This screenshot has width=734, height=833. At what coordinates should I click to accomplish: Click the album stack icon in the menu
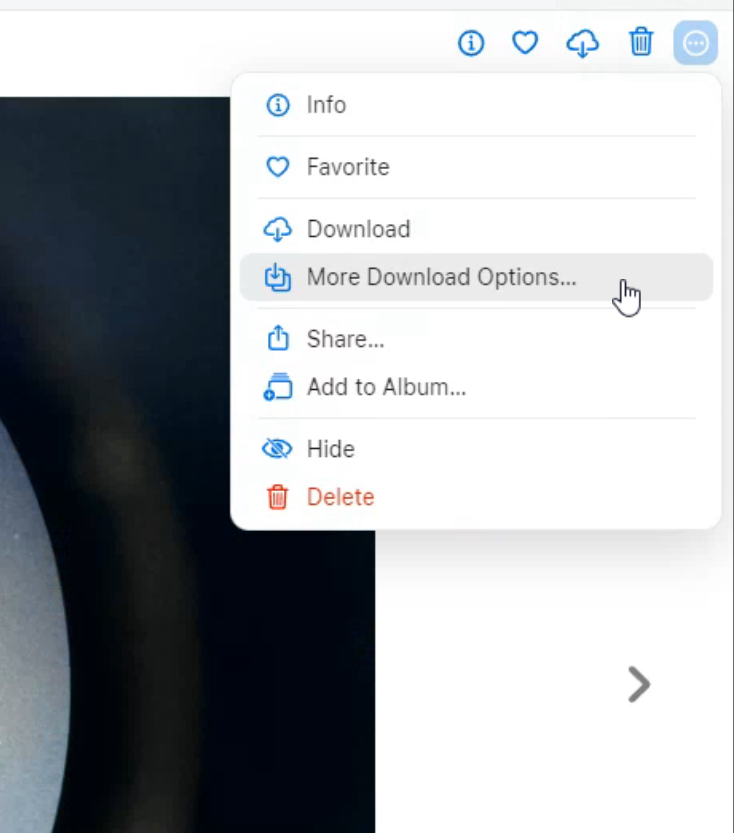pos(277,387)
